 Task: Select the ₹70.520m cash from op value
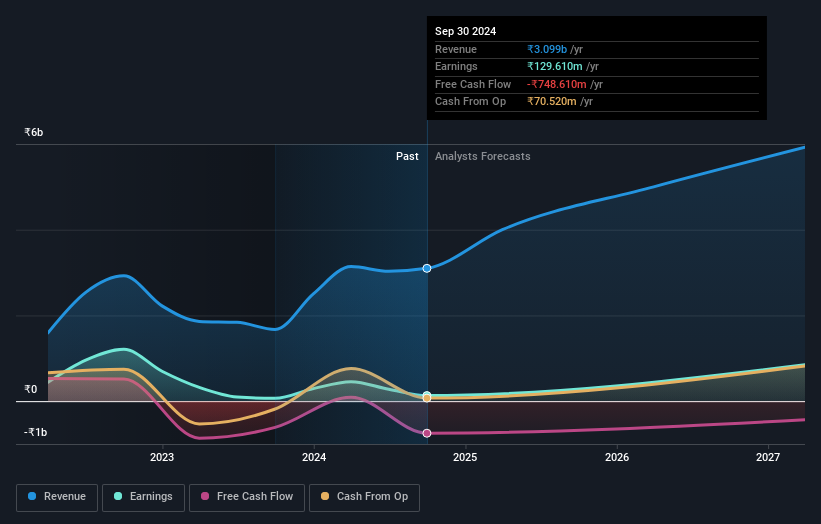coord(552,102)
